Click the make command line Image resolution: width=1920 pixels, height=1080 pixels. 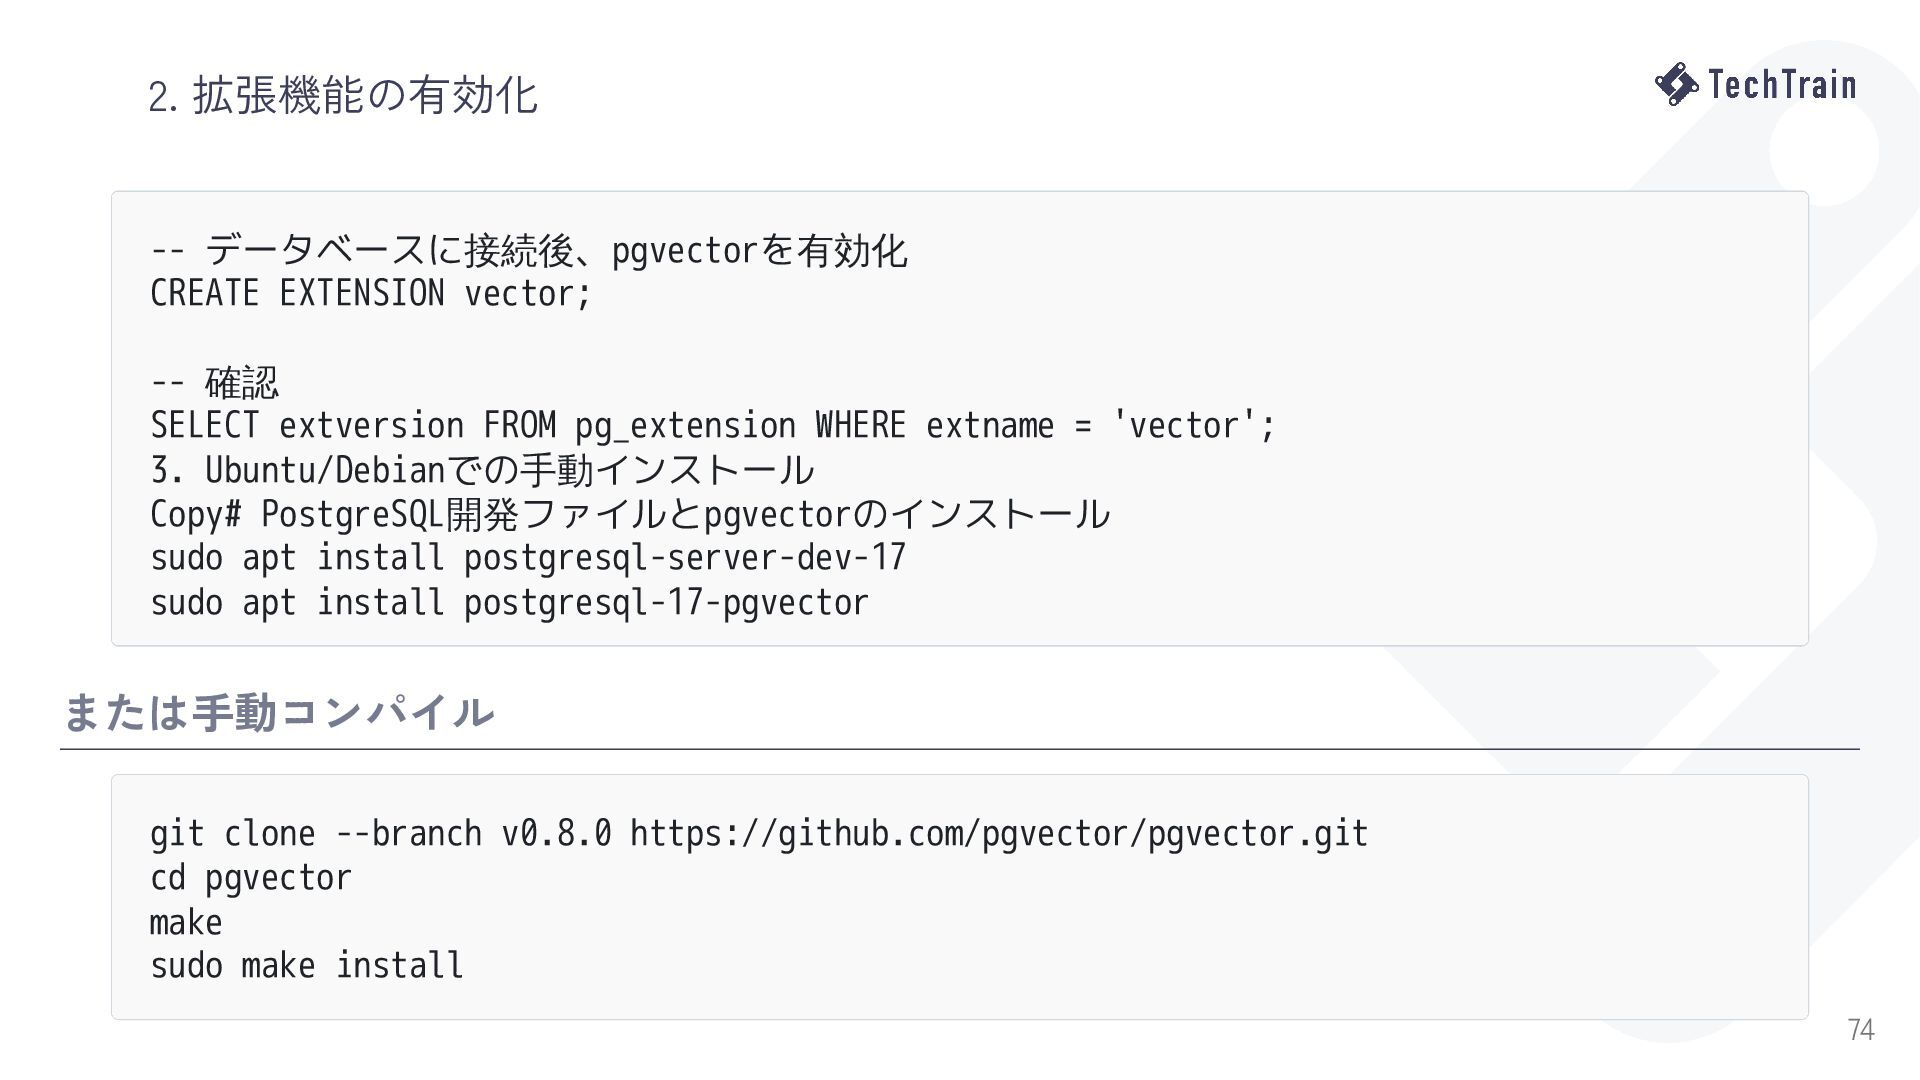tap(186, 922)
